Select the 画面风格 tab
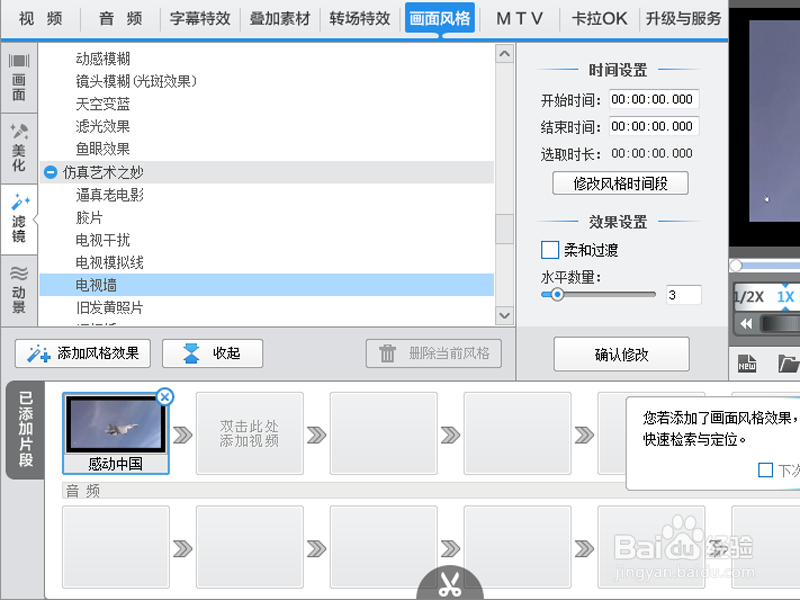The width and height of the screenshot is (800, 600). click(x=440, y=18)
